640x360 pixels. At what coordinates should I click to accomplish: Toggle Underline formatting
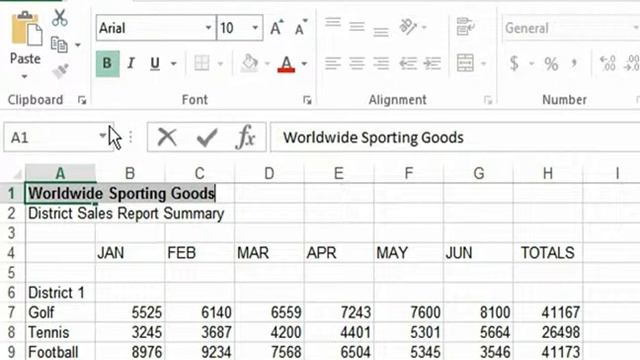155,64
